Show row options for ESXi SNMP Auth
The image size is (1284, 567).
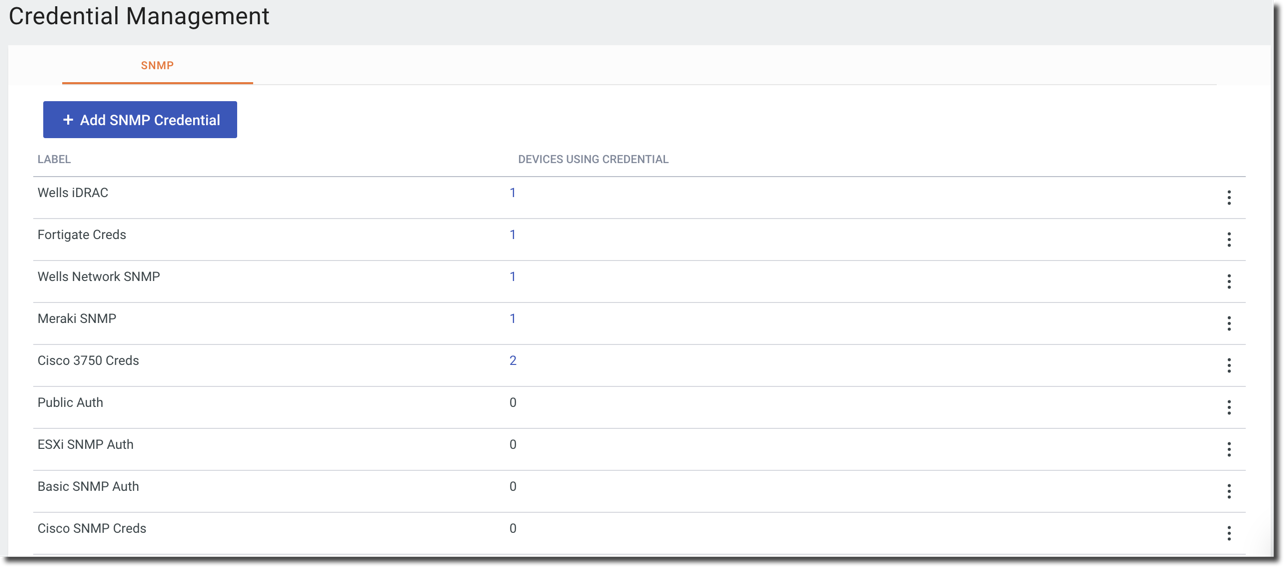pos(1229,450)
